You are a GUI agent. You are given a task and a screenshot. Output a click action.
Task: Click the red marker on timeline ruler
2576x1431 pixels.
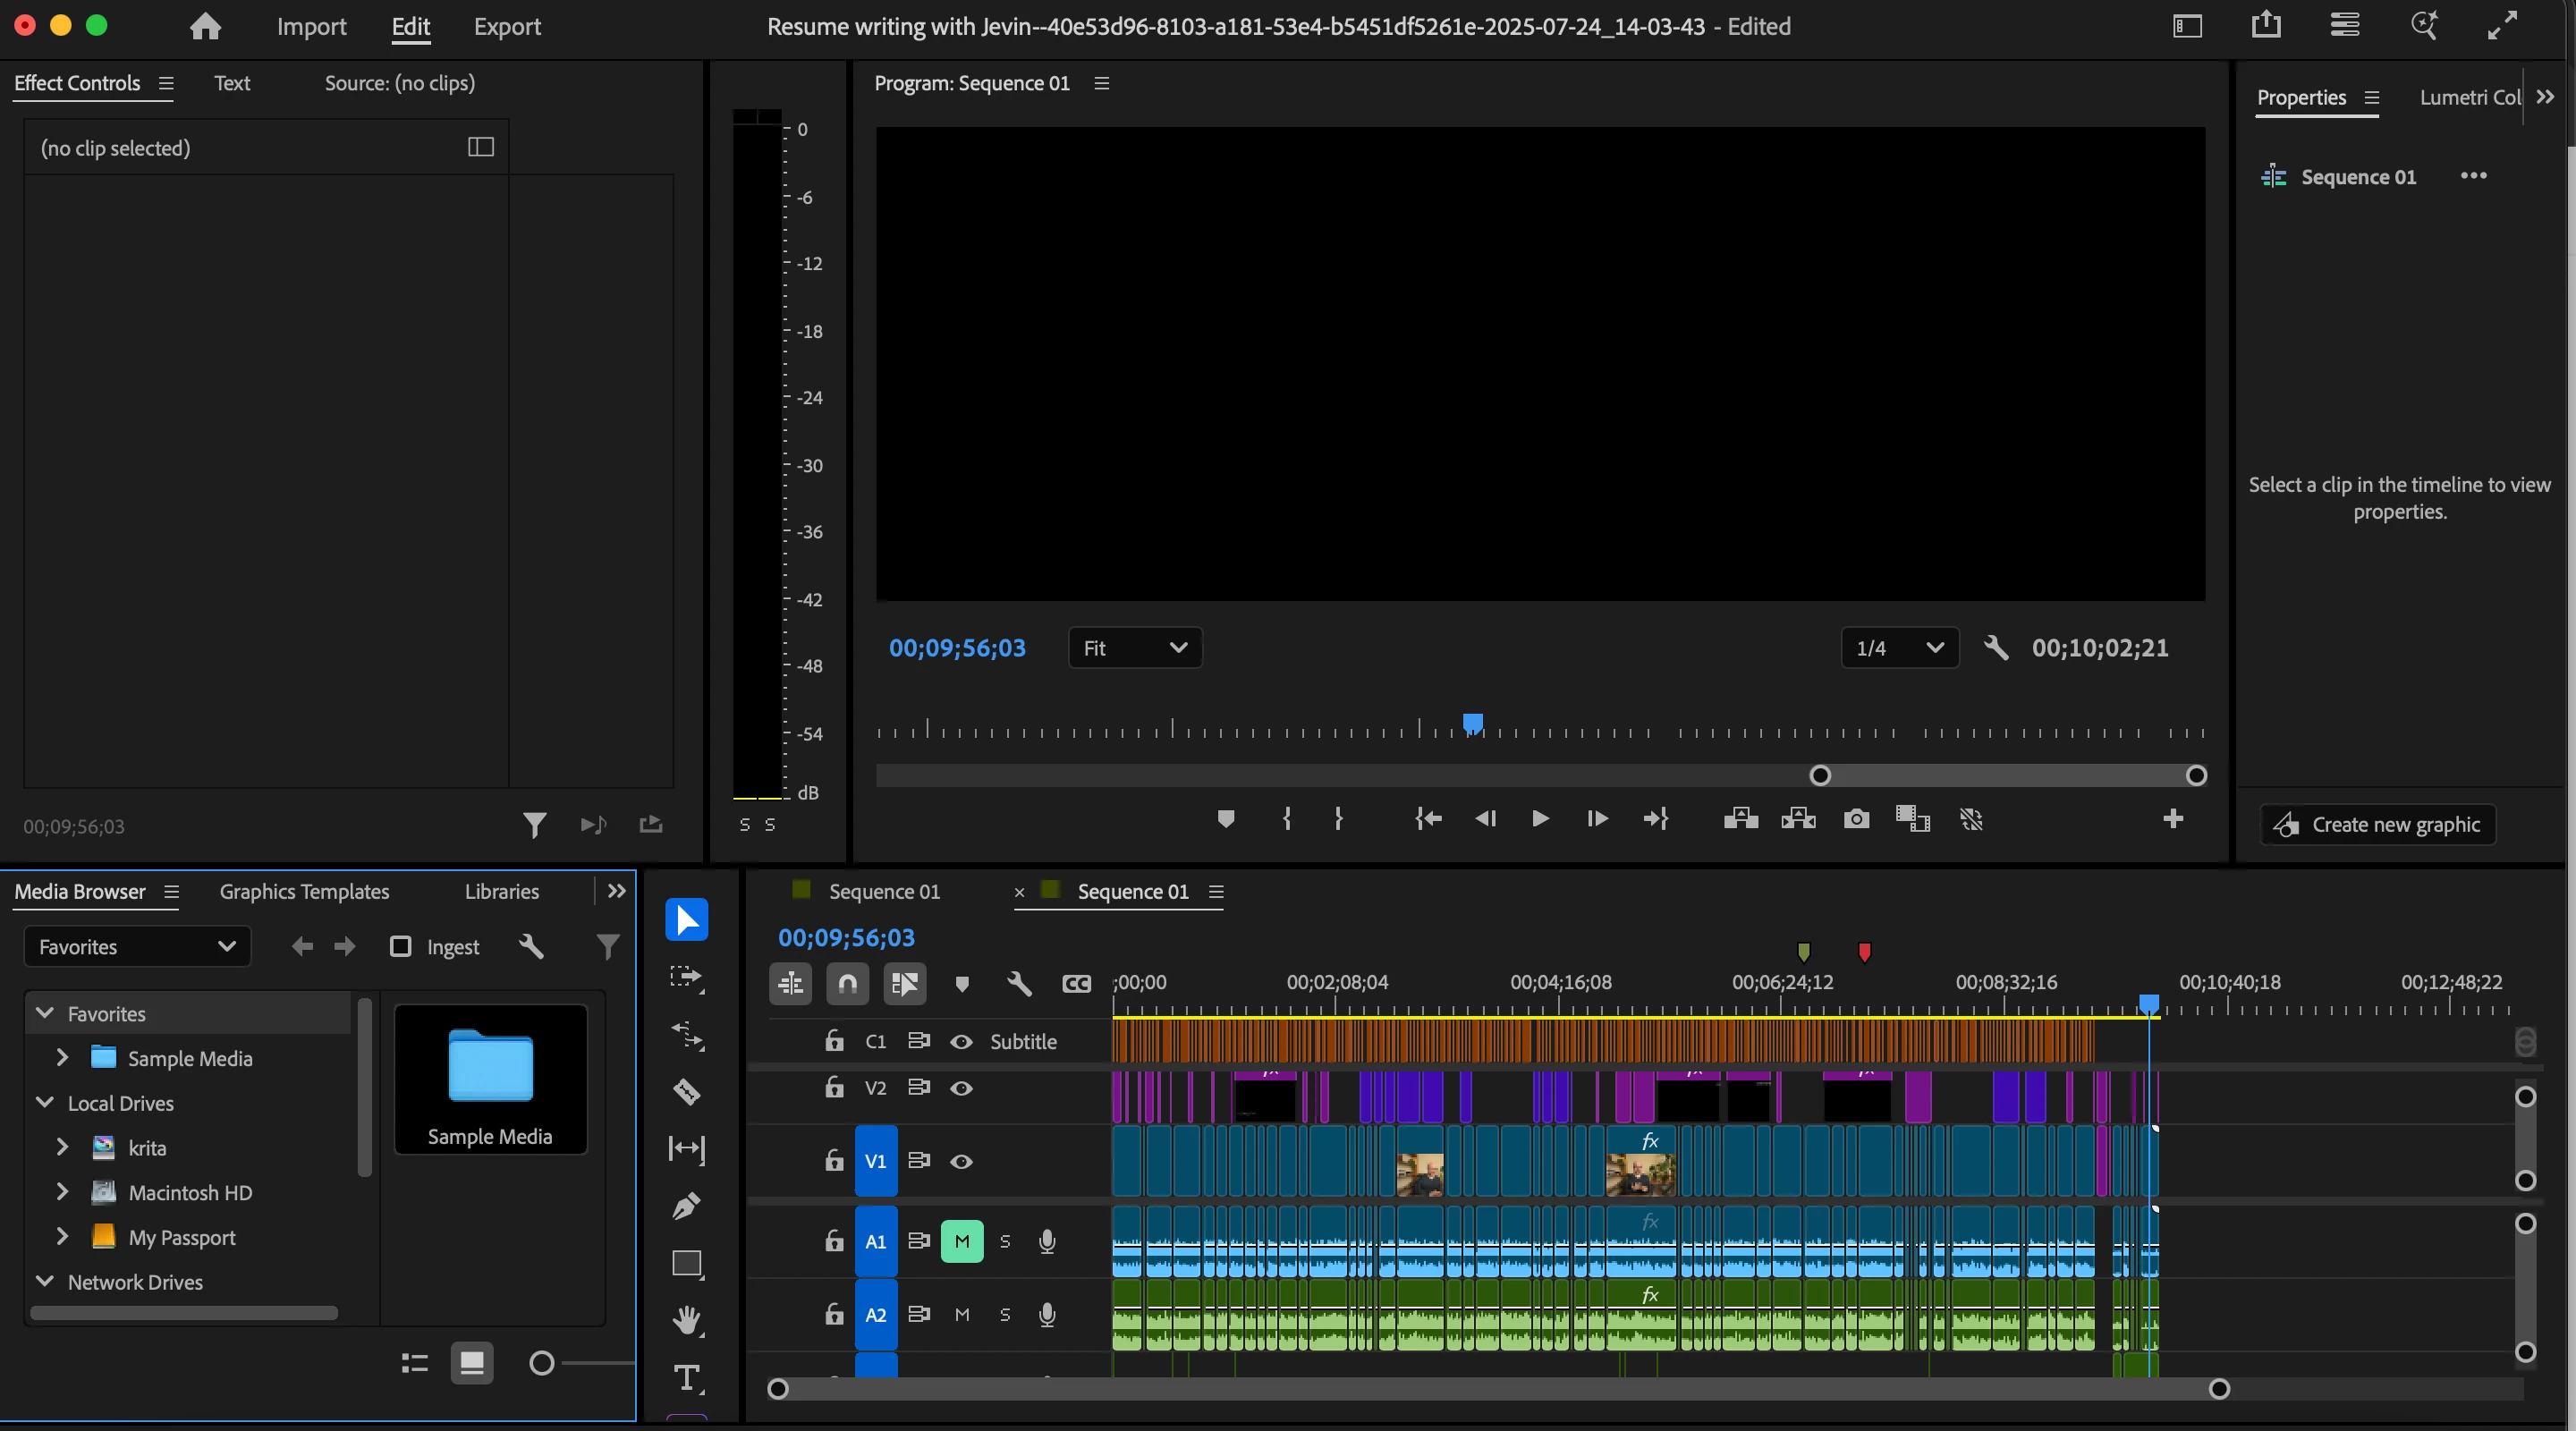tap(1864, 951)
